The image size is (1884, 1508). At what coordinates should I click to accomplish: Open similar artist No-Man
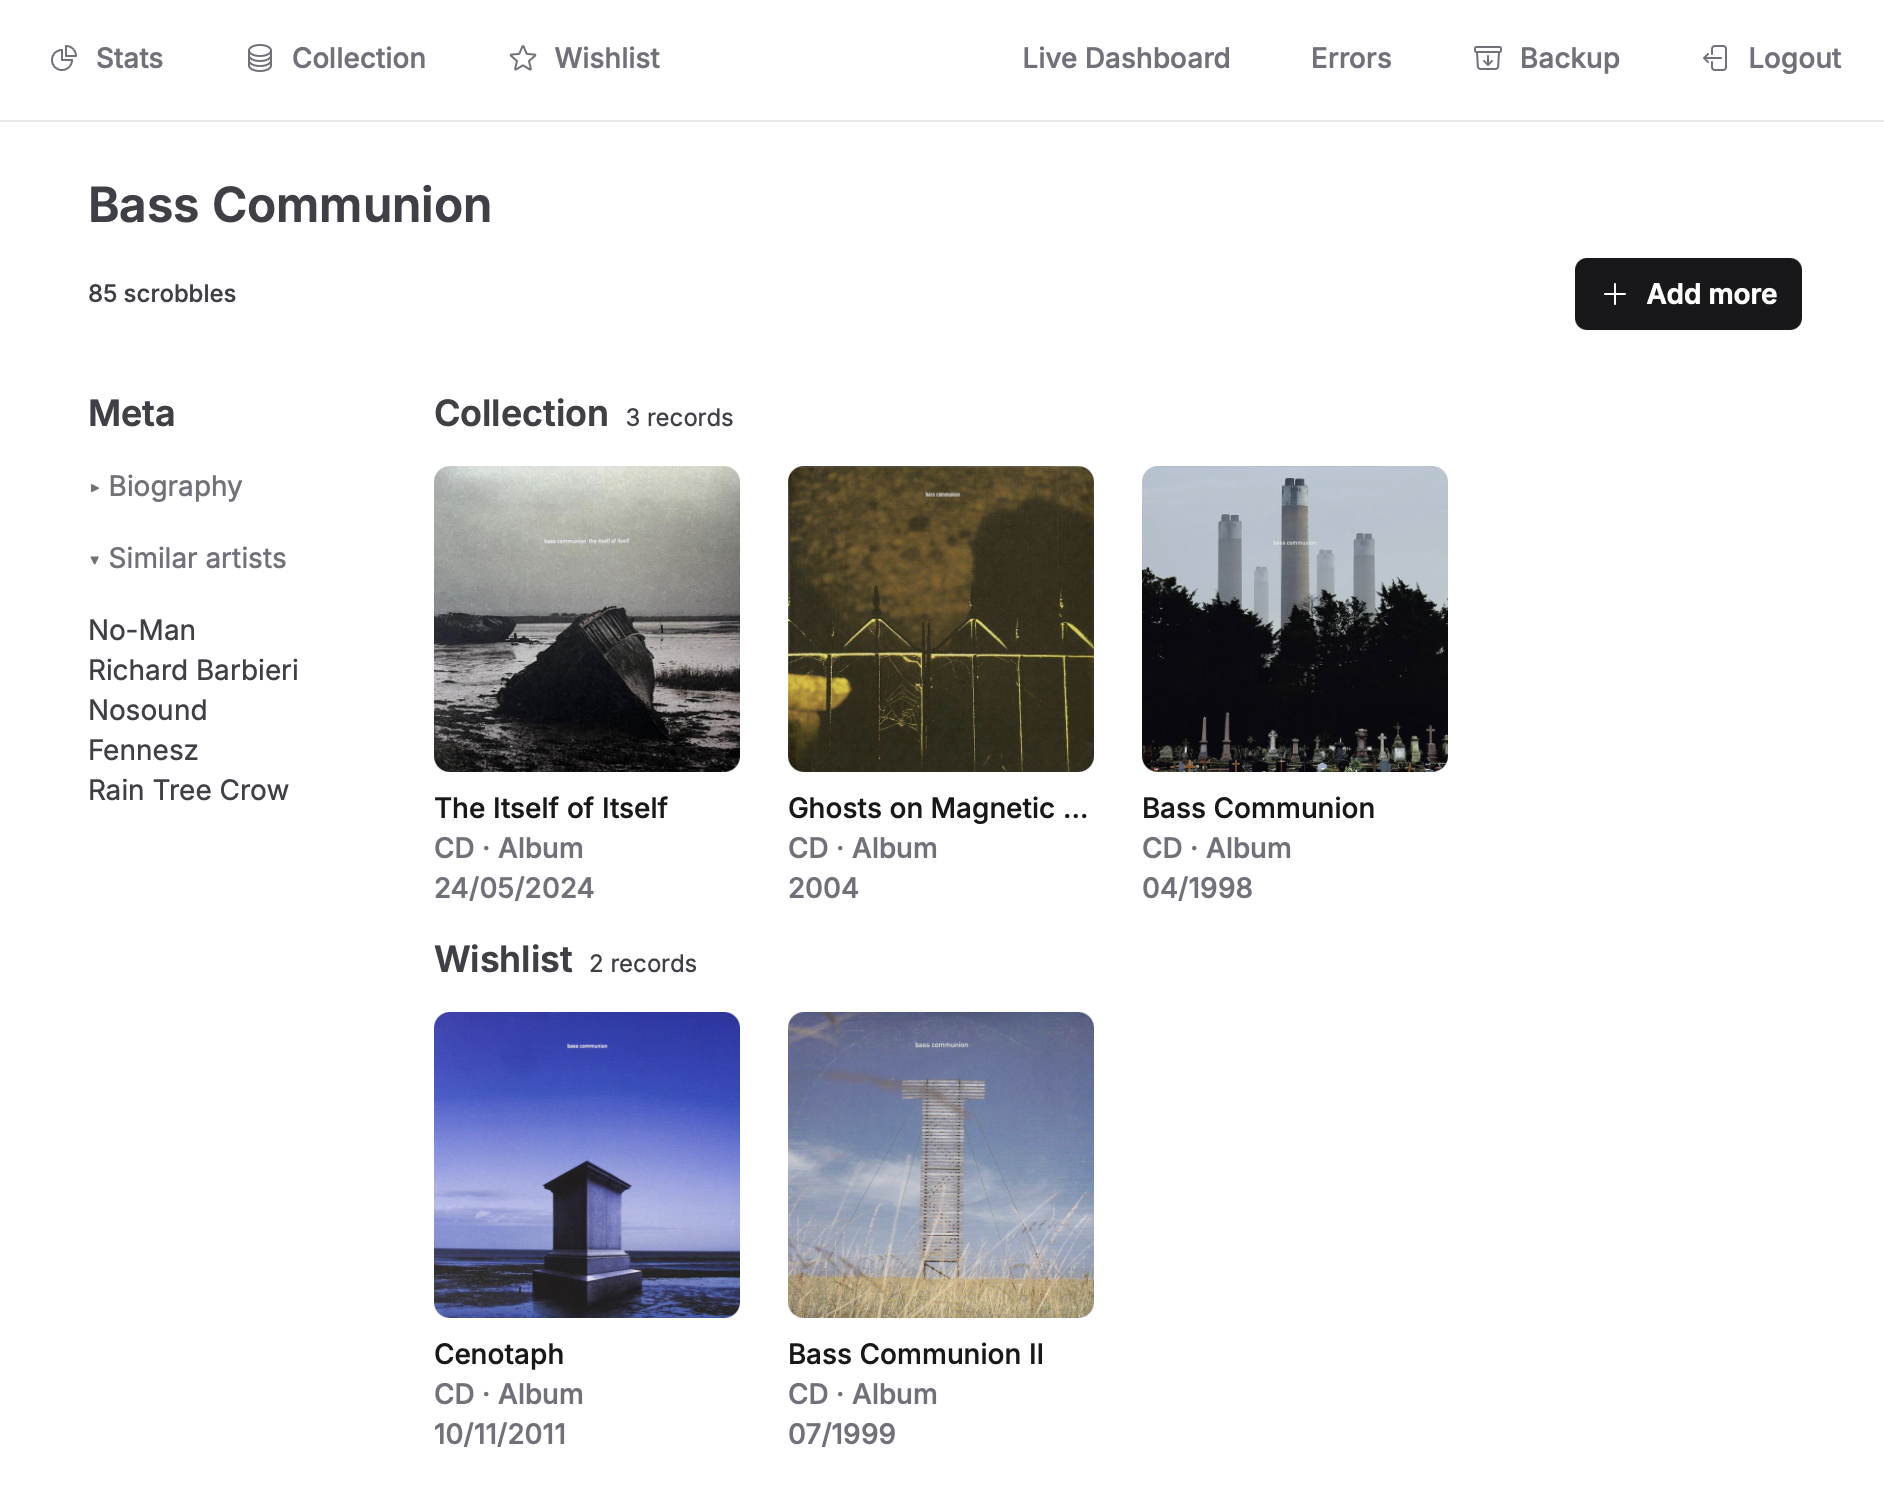click(x=142, y=630)
